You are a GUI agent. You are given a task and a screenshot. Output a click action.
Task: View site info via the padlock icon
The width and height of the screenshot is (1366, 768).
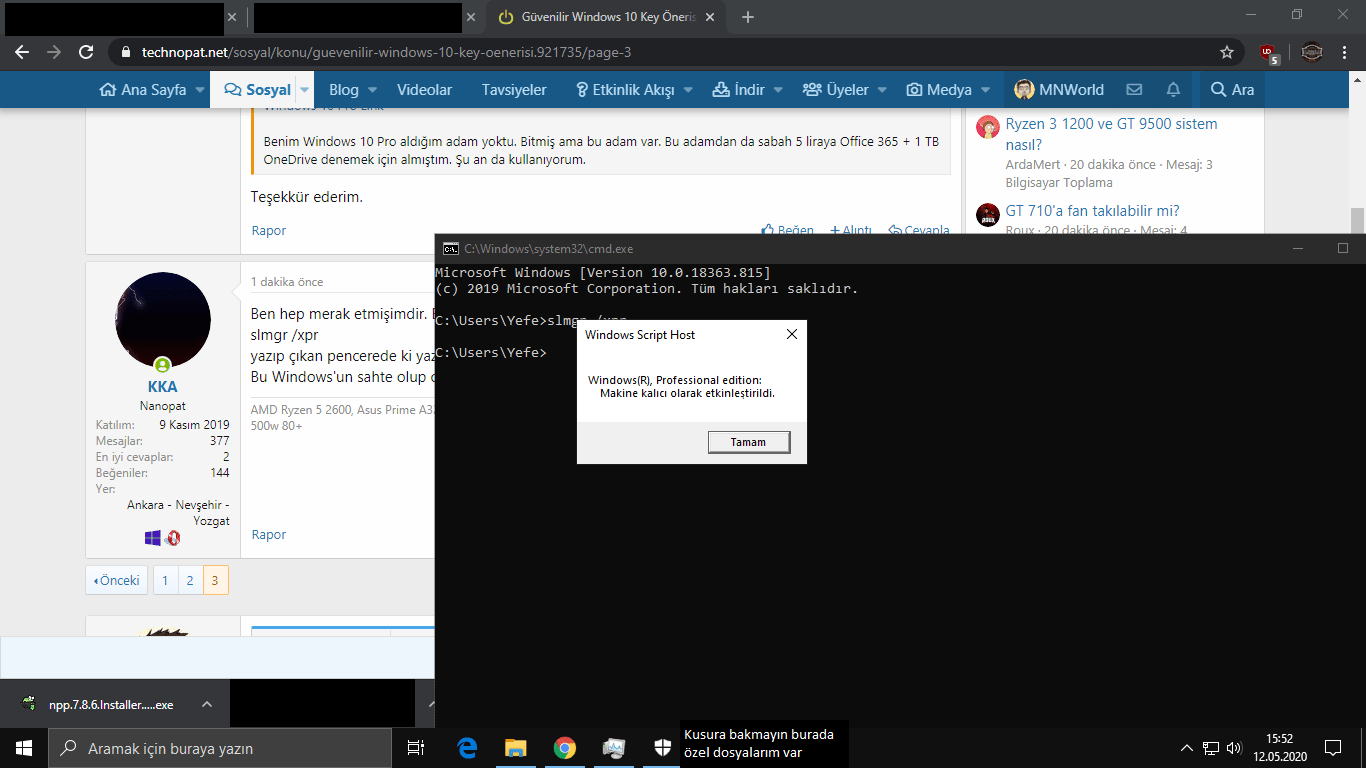(125, 52)
